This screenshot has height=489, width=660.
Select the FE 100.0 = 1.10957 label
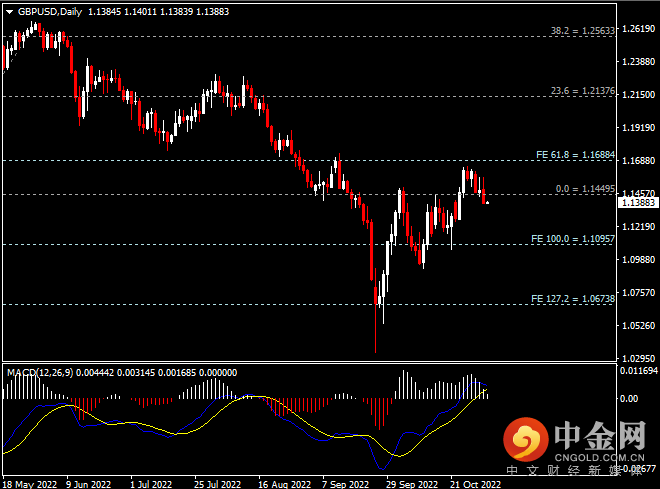573,239
